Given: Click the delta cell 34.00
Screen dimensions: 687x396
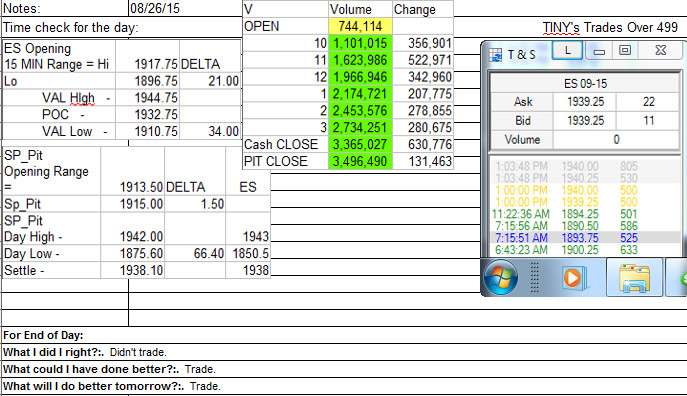Looking at the screenshot, I should (x=210, y=131).
